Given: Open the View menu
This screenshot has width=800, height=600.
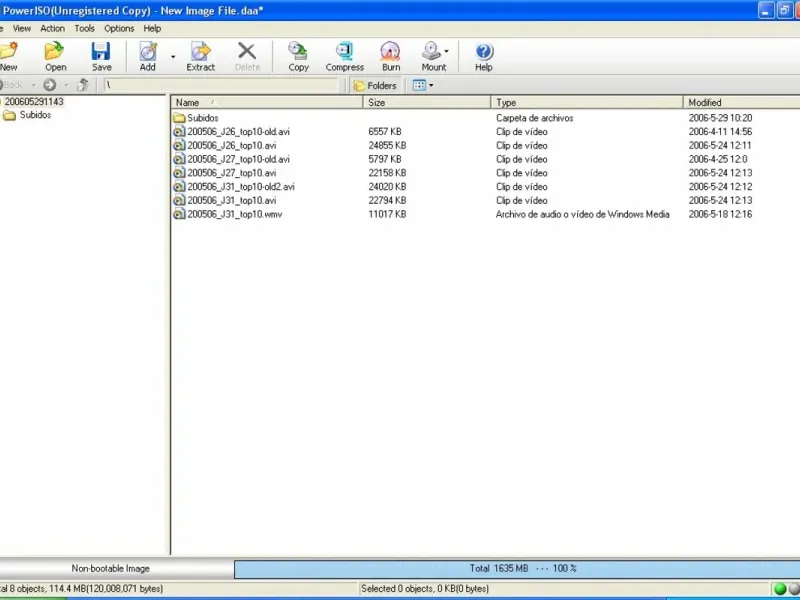Looking at the screenshot, I should click(21, 29).
